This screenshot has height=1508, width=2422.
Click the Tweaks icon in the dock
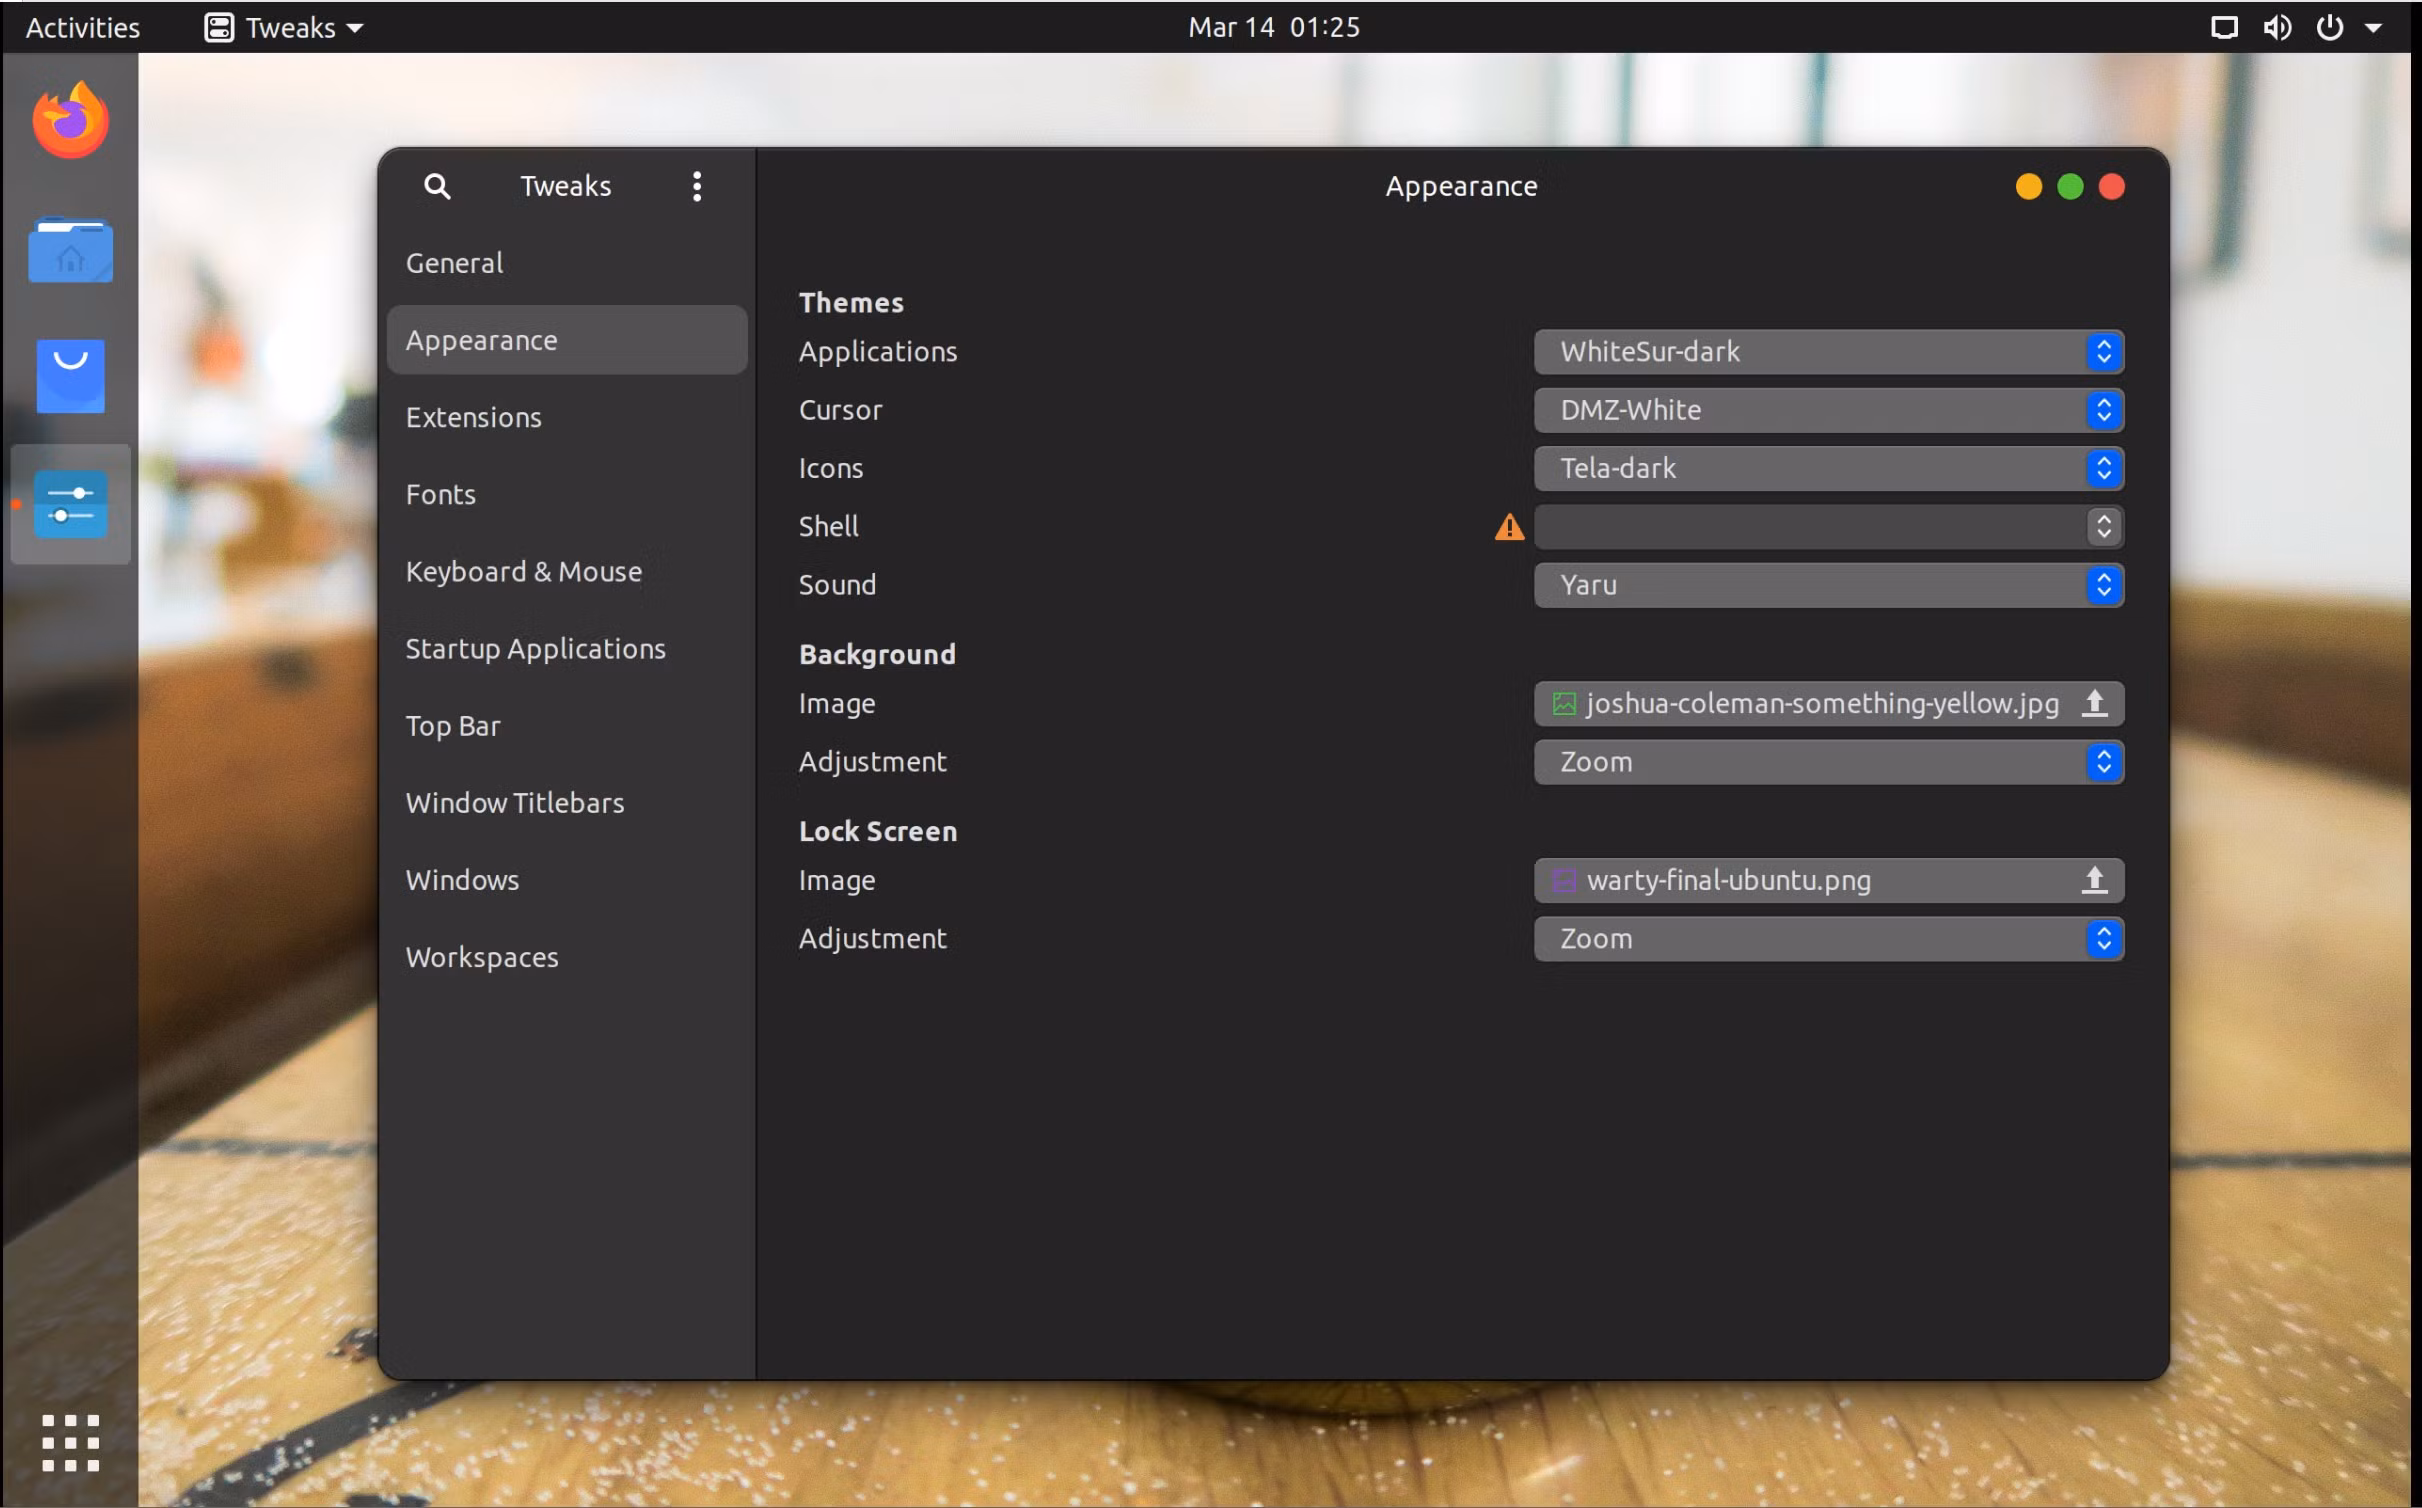70,504
